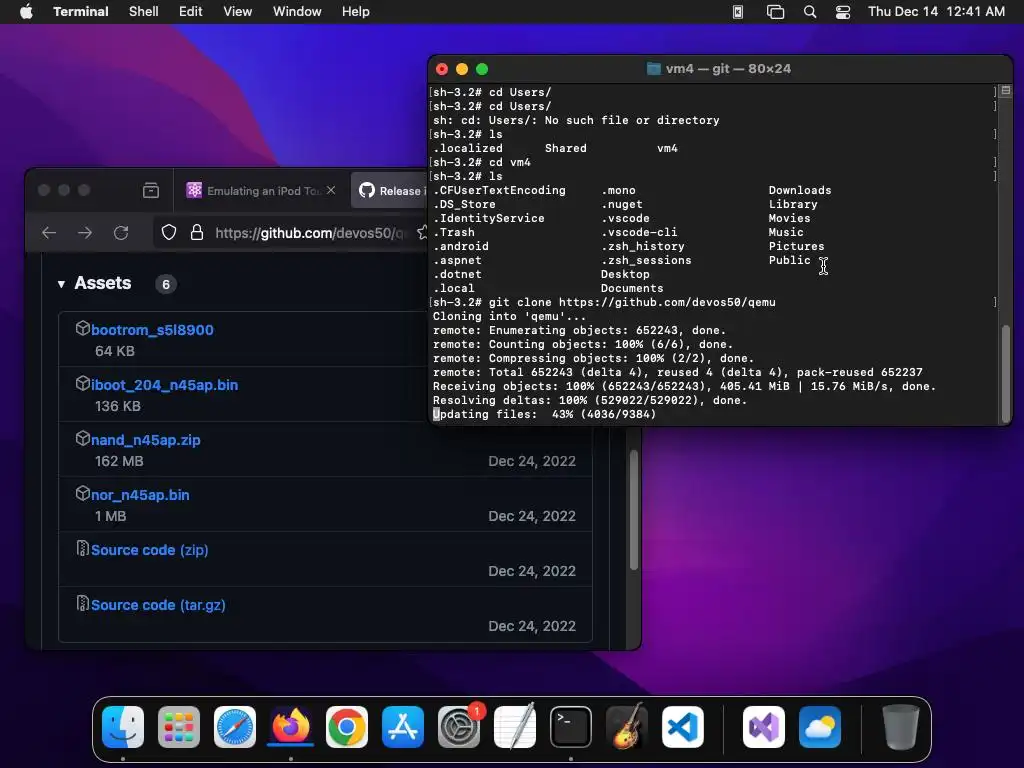Open the Terminal app menu
Viewport: 1024px width, 768px height.
click(80, 12)
